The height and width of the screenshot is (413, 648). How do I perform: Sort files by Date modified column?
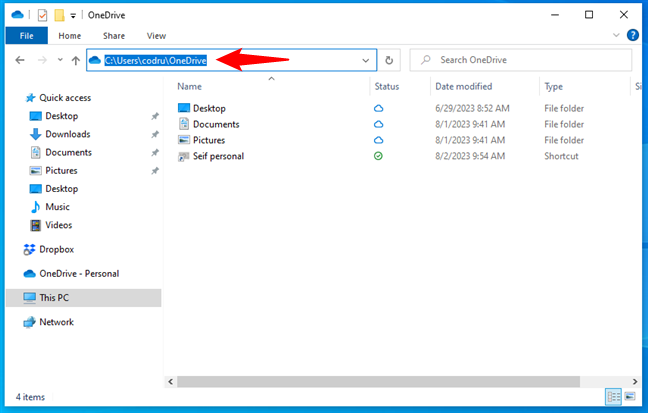click(x=462, y=87)
